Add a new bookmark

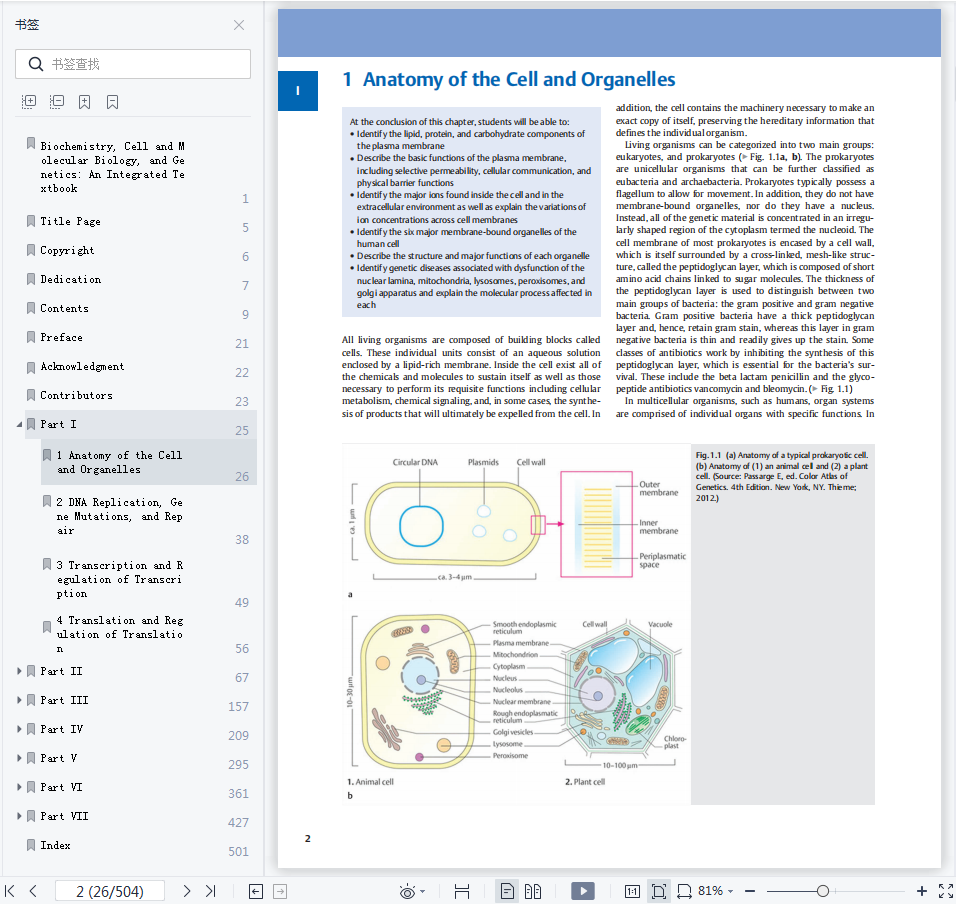click(85, 102)
